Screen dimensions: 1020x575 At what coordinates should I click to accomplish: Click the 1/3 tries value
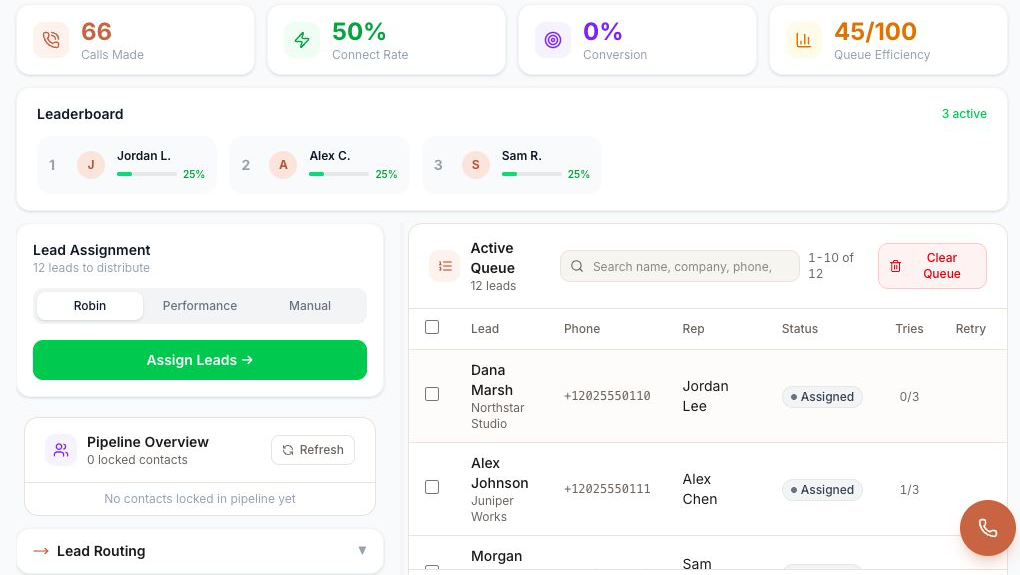coord(909,490)
